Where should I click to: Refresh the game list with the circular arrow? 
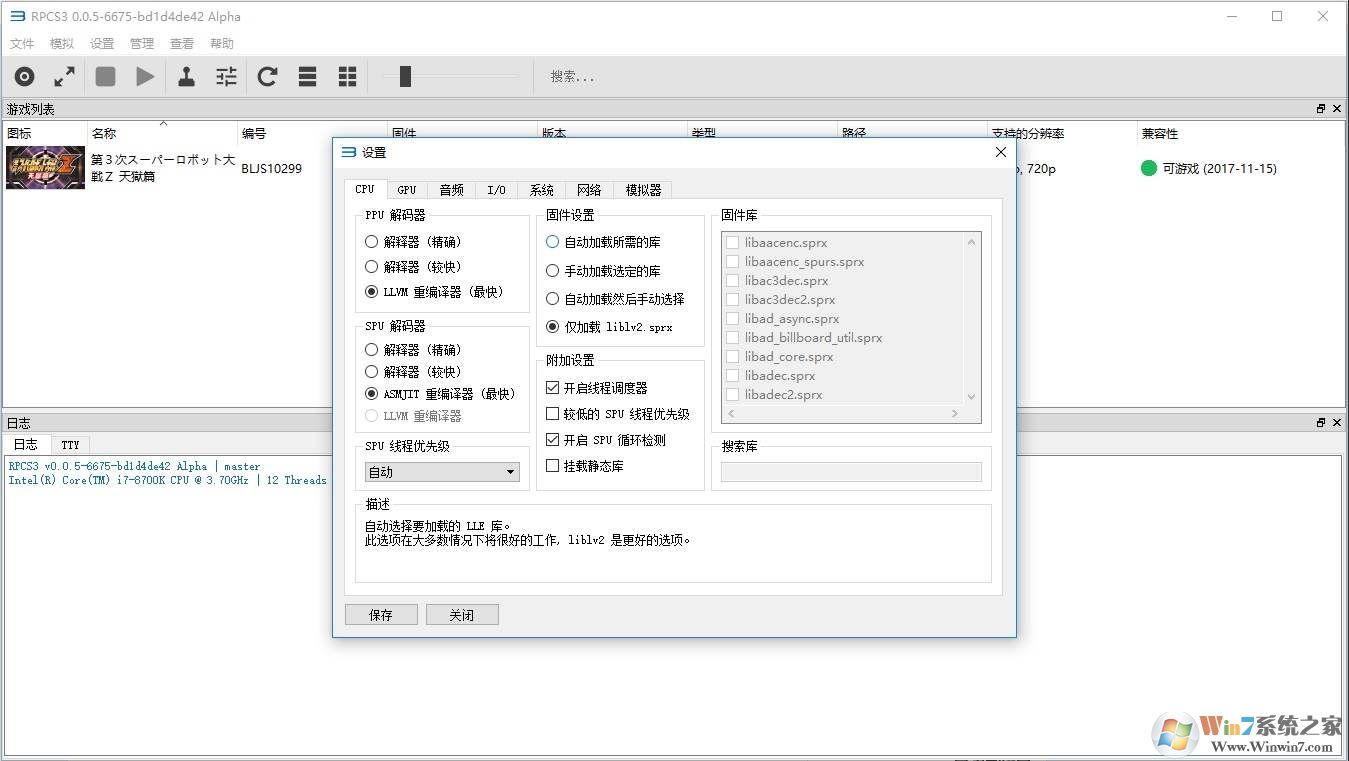(x=266, y=76)
